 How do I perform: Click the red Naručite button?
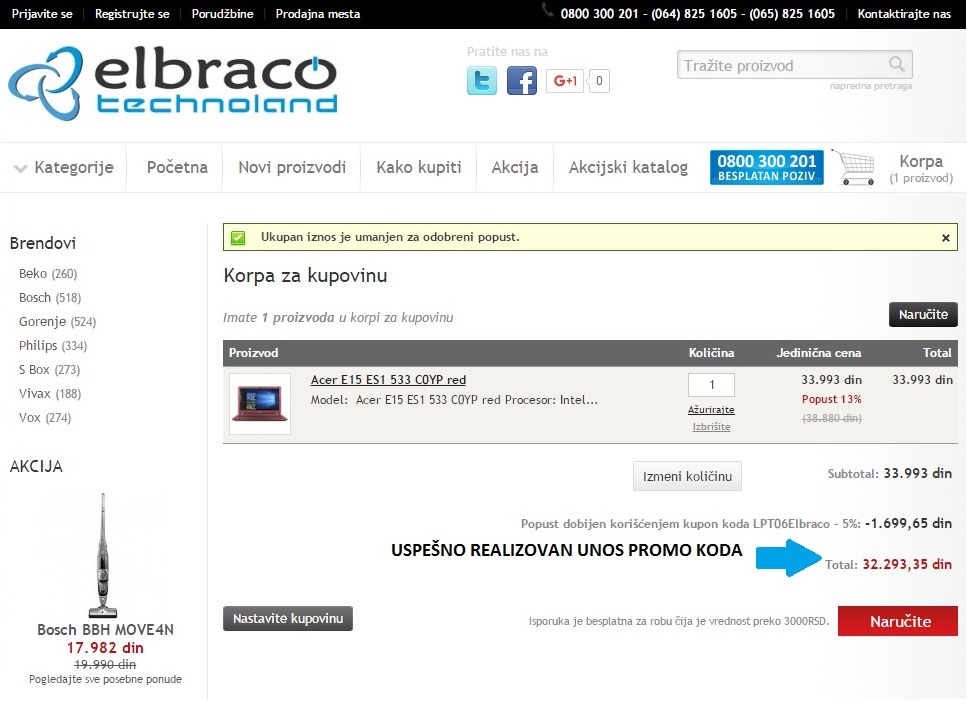pyautogui.click(x=898, y=622)
